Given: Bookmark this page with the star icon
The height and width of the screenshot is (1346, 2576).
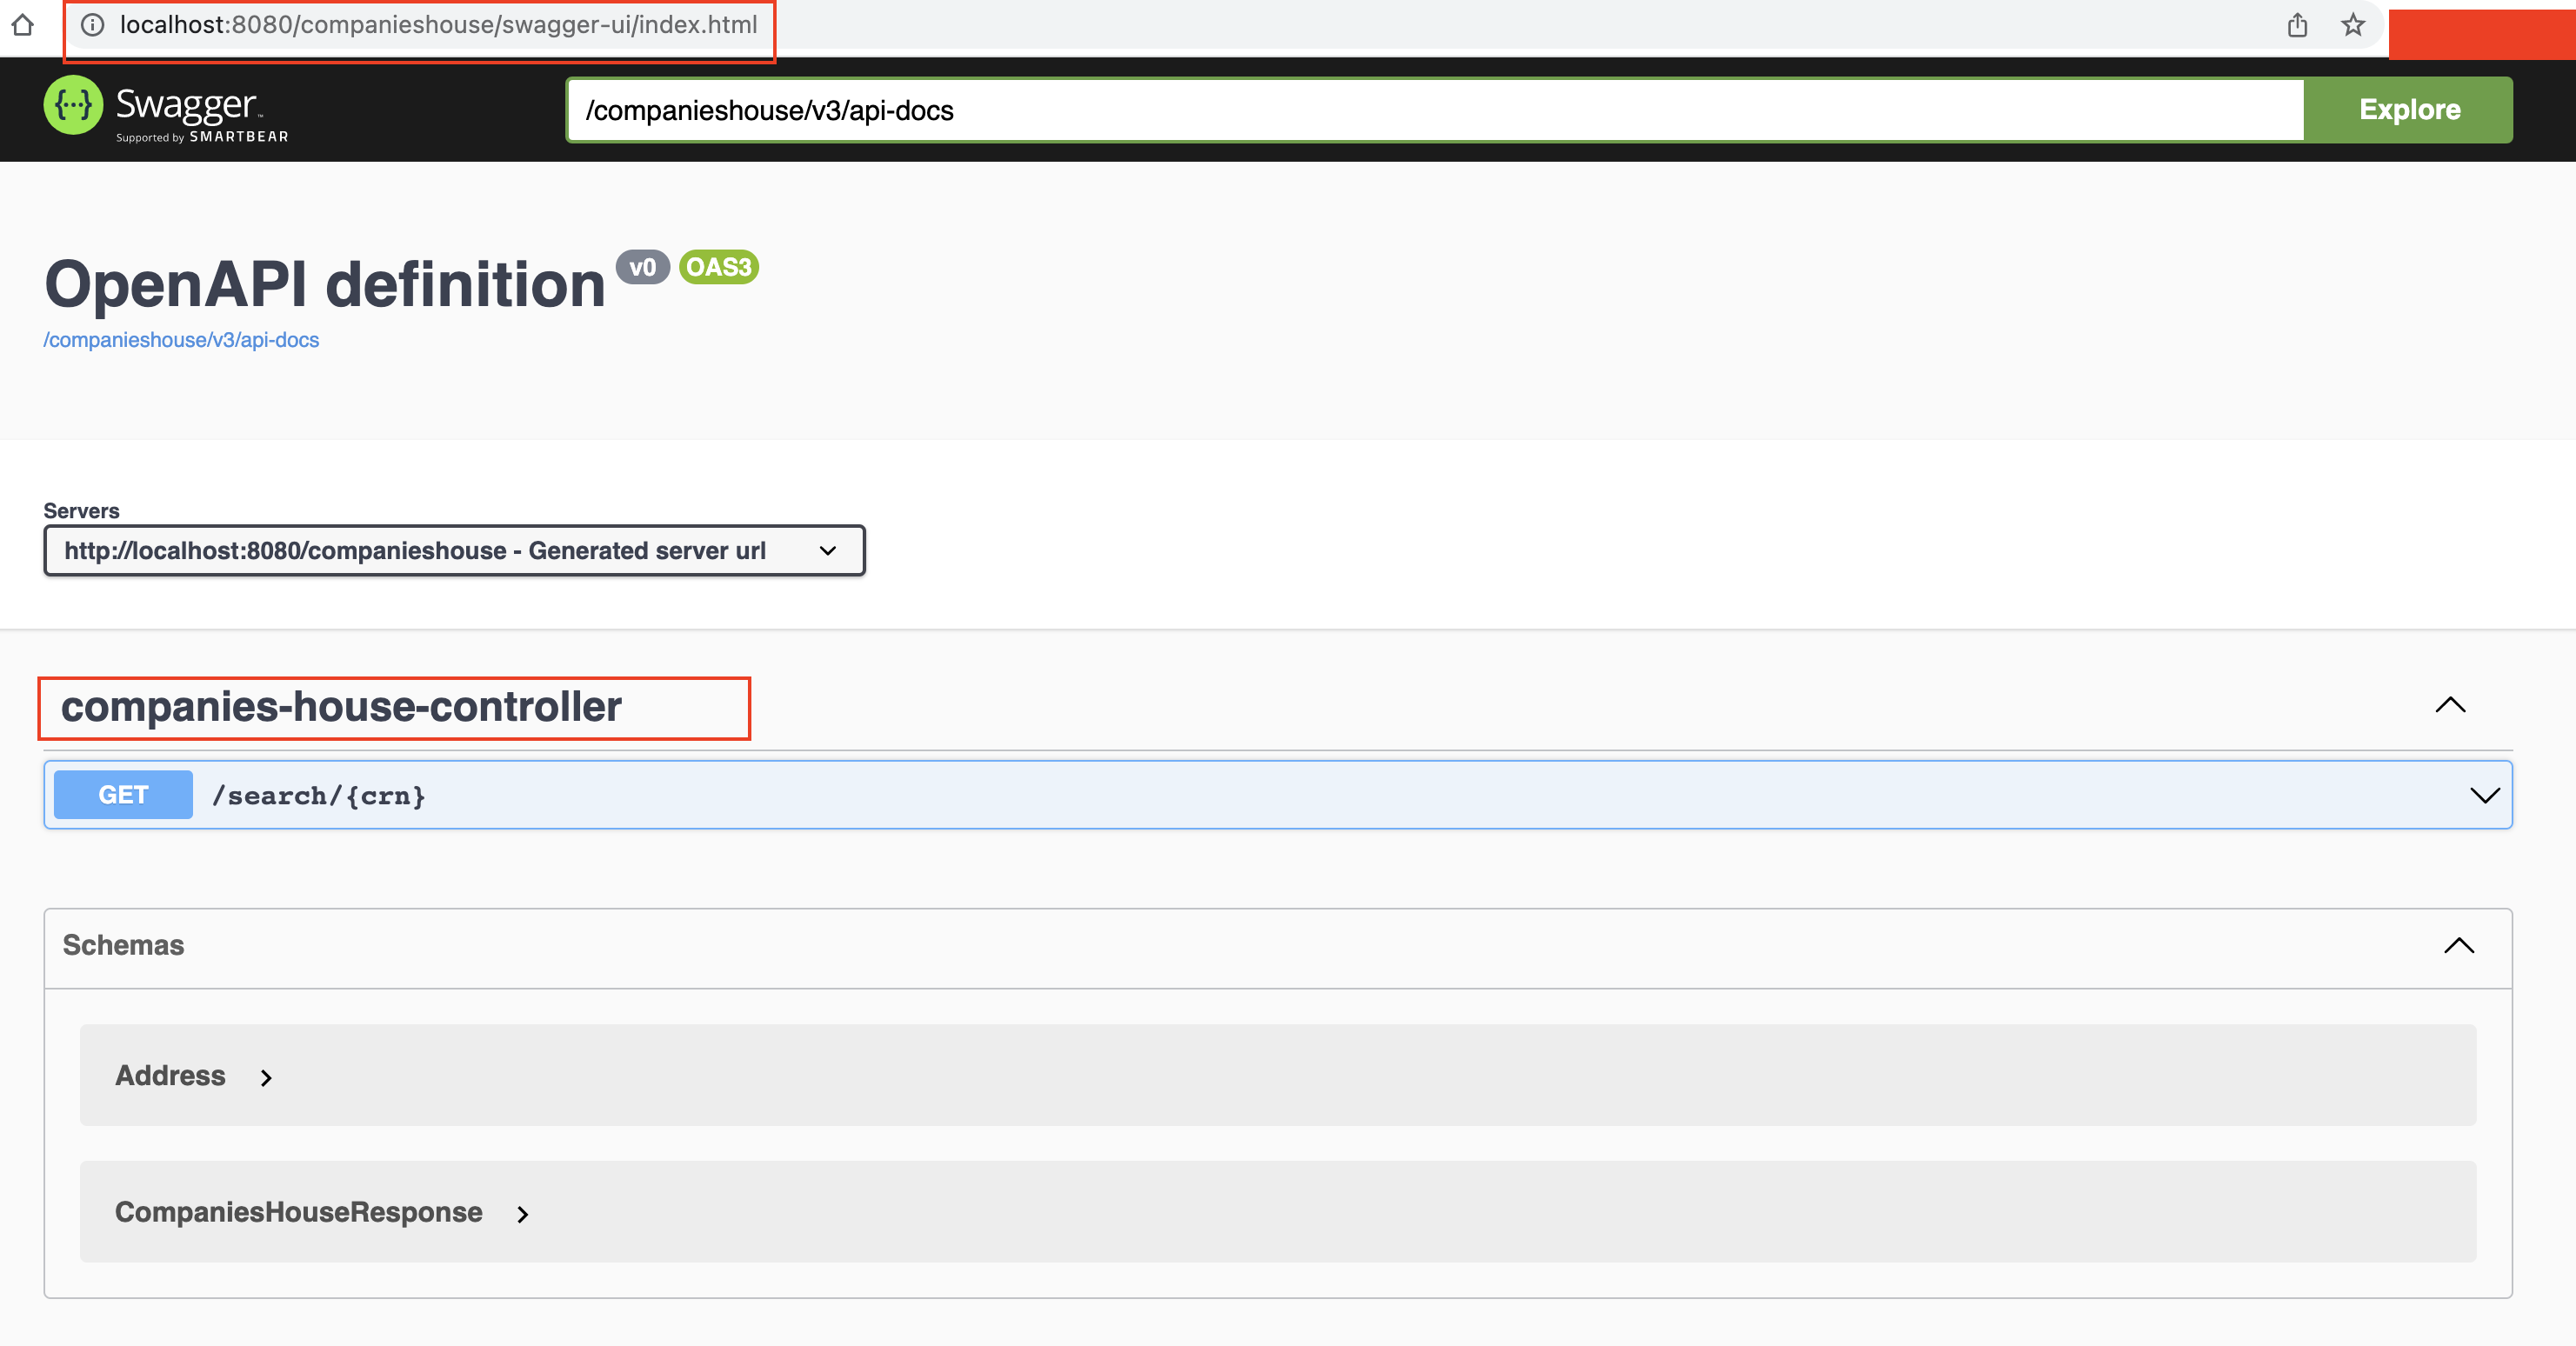Looking at the screenshot, I should (x=2353, y=25).
